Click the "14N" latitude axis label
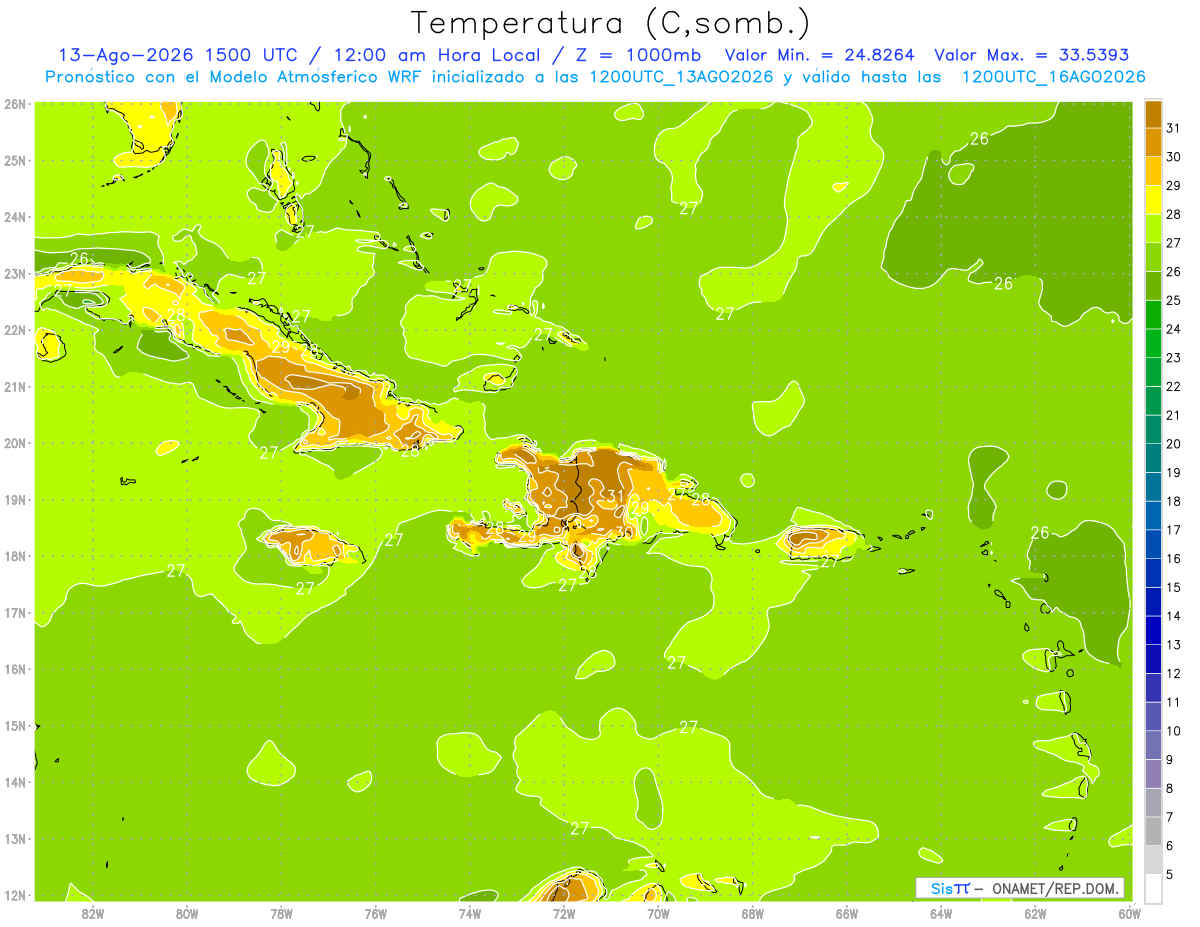1200x927 pixels. (x=15, y=782)
